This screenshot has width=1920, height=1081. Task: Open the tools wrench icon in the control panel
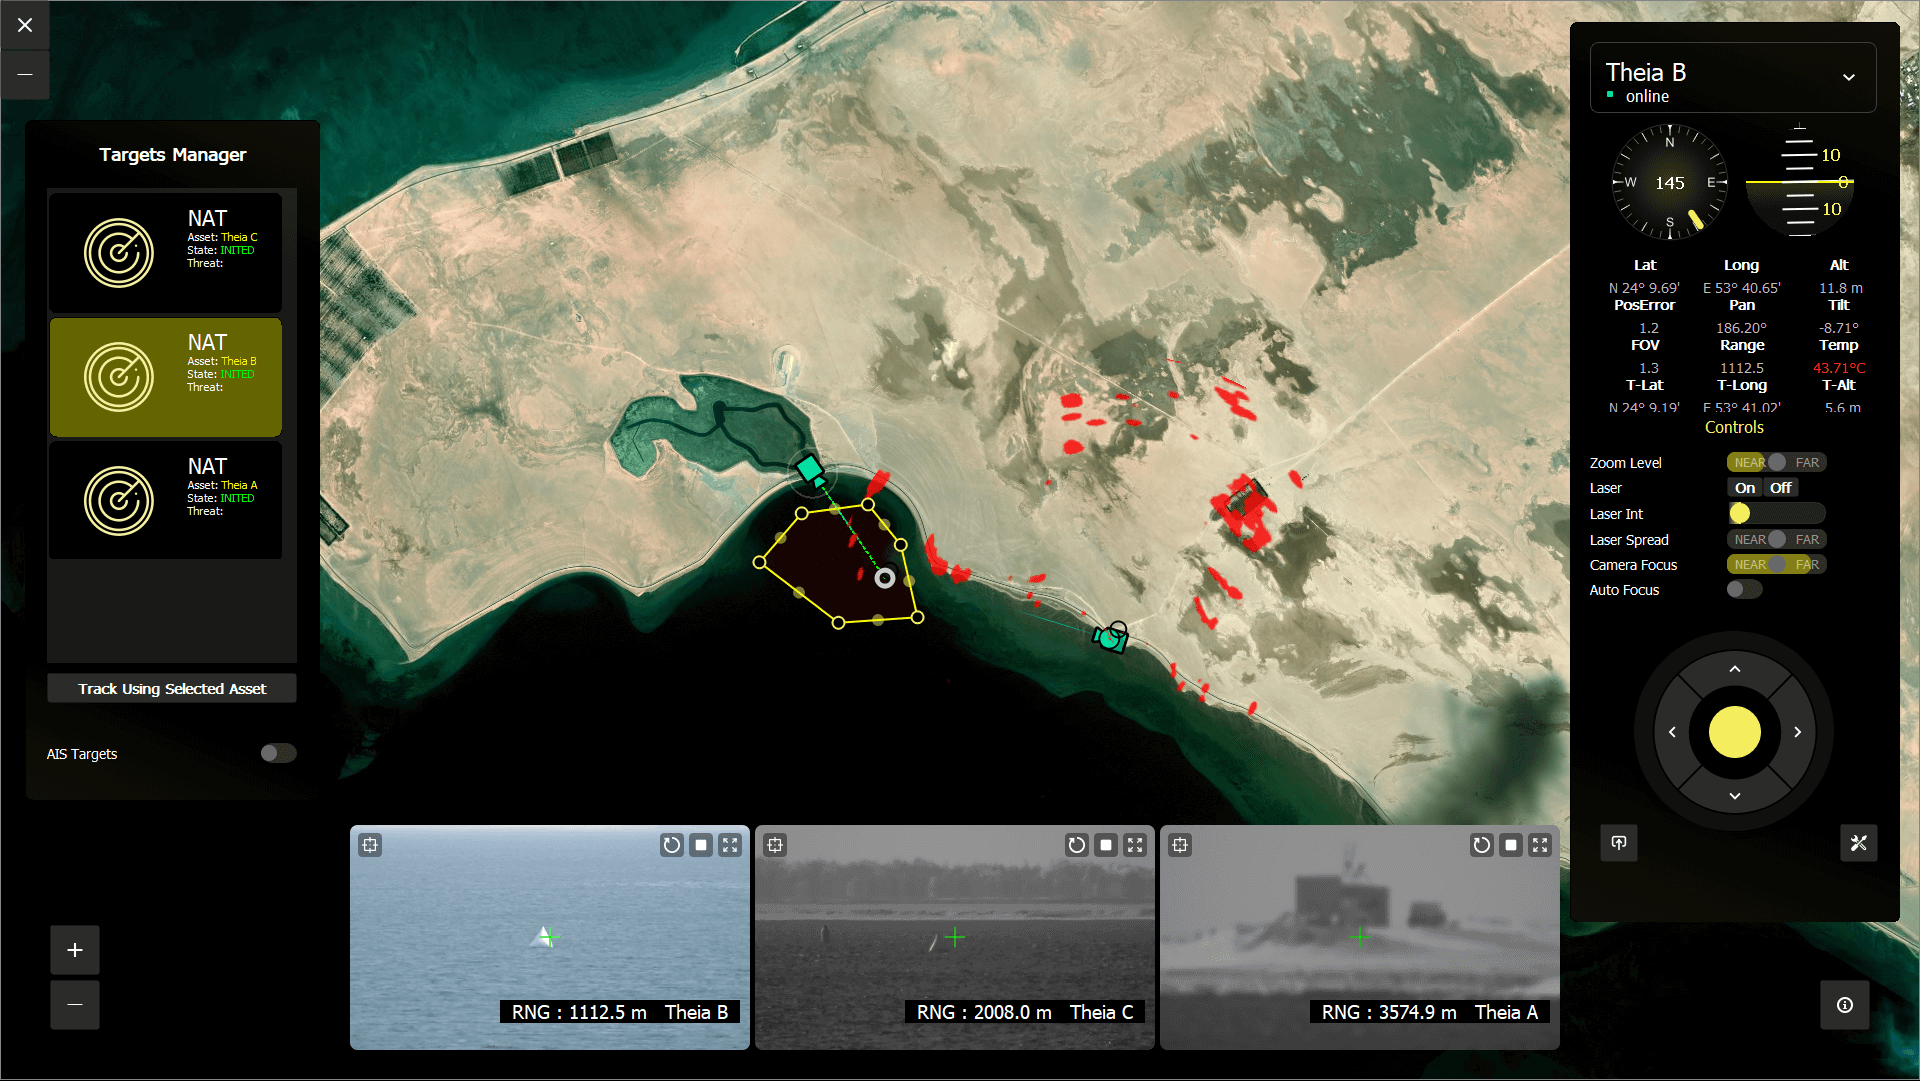coord(1858,843)
